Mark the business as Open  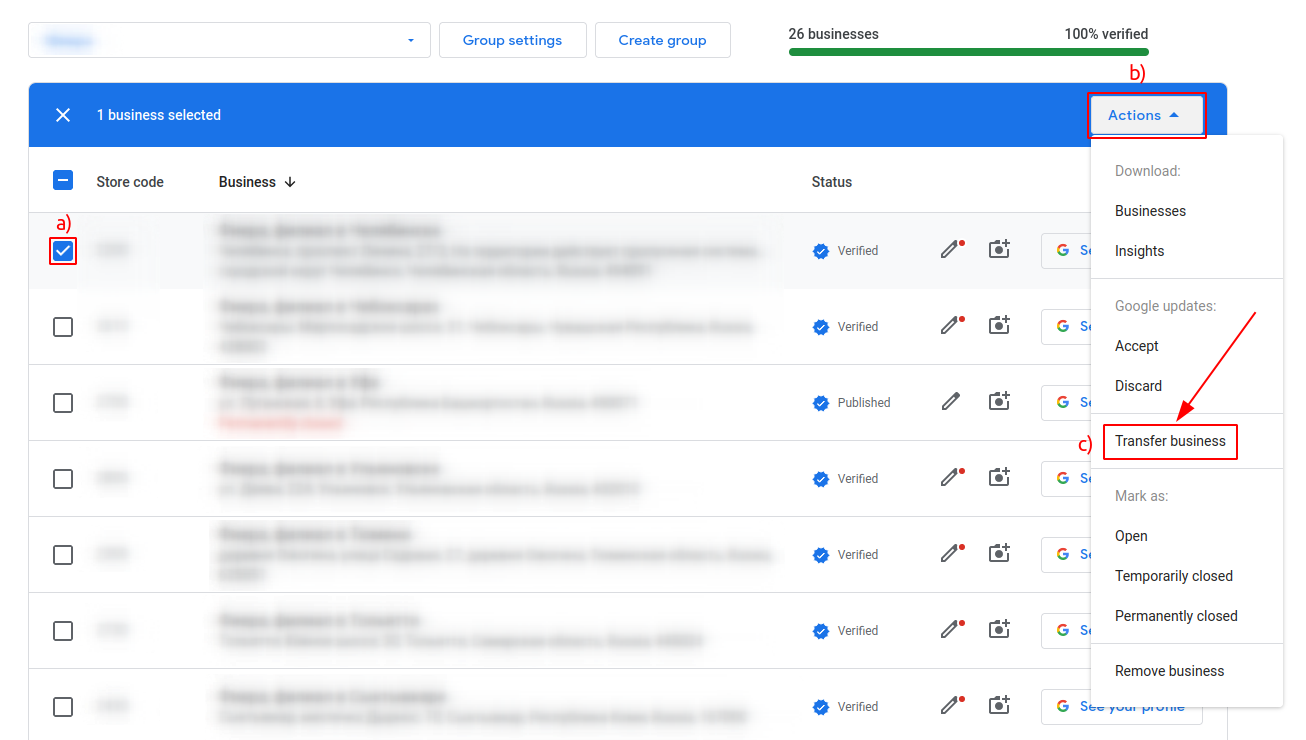1186,536
